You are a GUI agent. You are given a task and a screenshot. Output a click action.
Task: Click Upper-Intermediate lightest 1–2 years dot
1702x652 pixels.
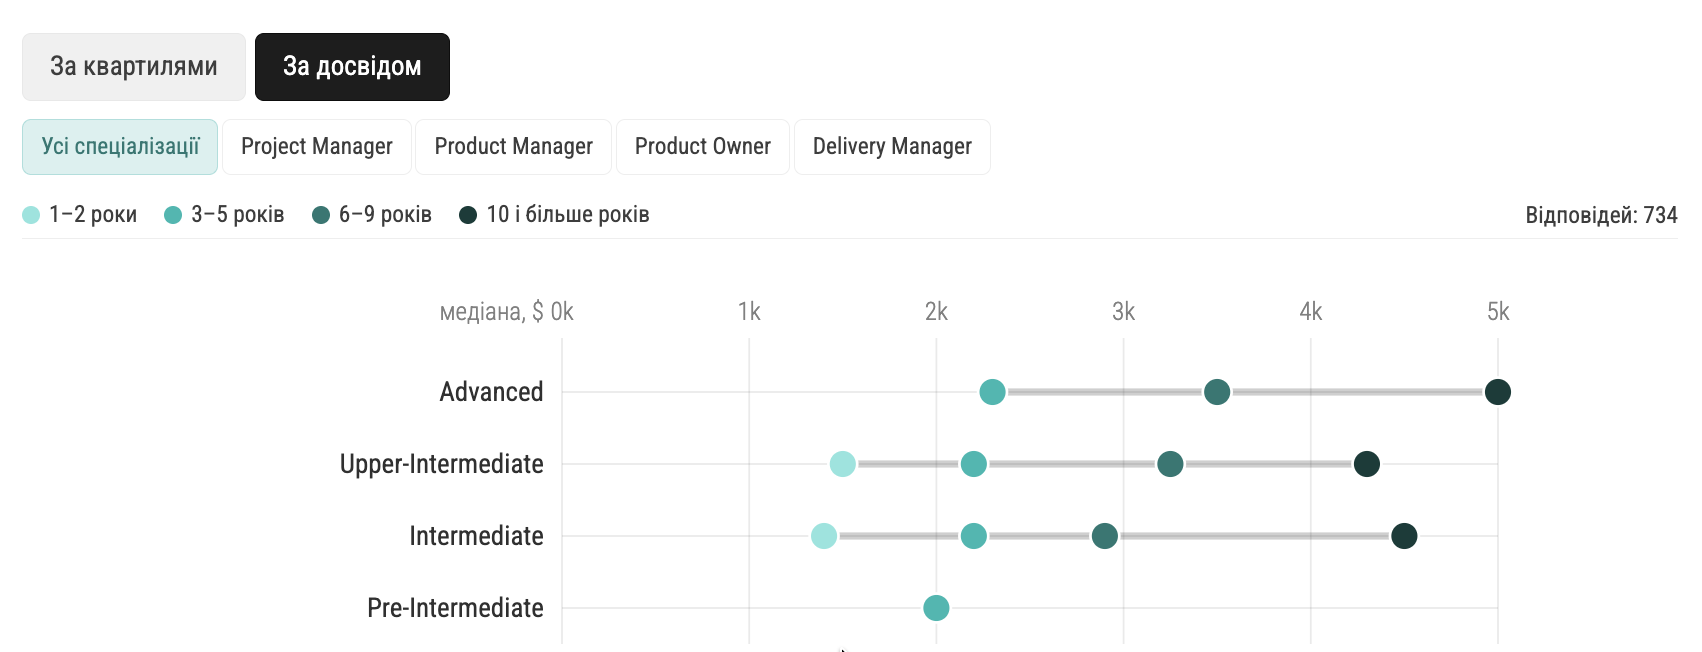(843, 464)
